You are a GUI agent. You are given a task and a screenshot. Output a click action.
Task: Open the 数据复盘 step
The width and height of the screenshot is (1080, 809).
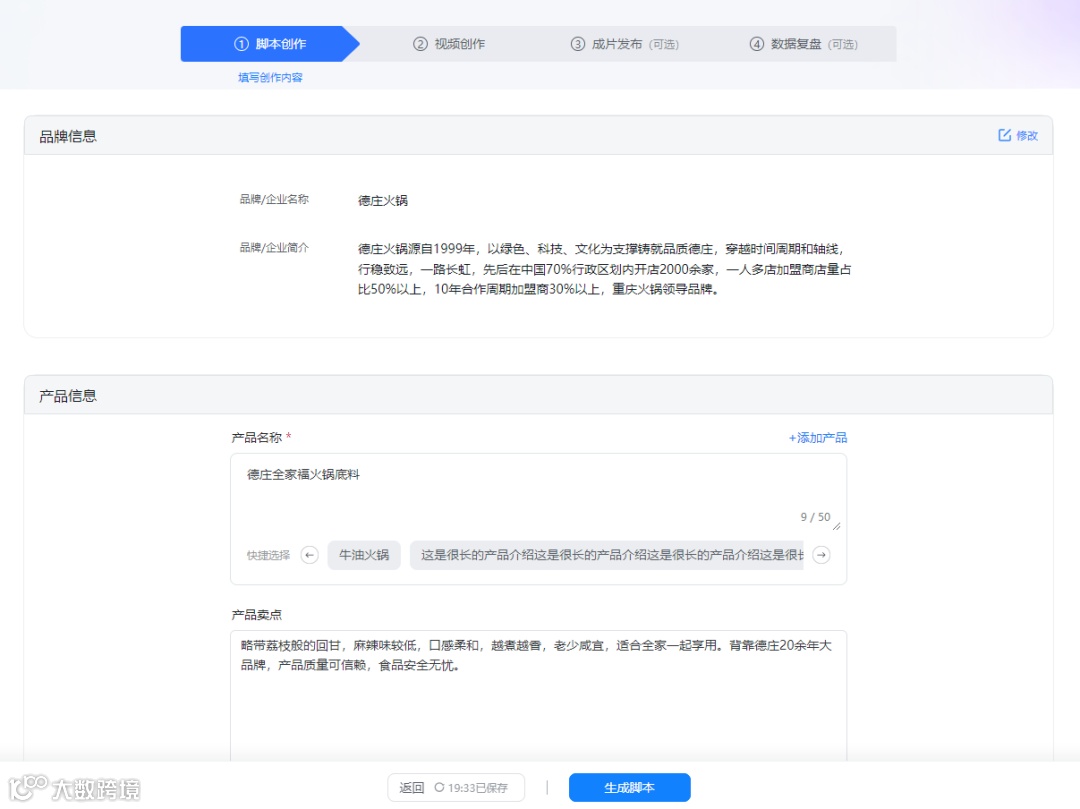[x=803, y=44]
